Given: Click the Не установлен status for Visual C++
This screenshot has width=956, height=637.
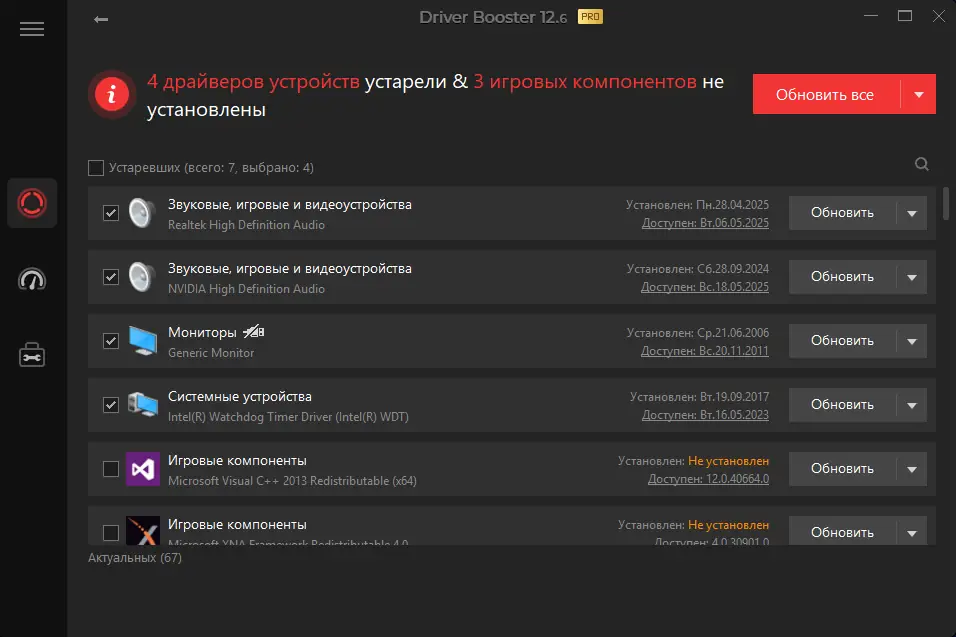Looking at the screenshot, I should [x=728, y=461].
